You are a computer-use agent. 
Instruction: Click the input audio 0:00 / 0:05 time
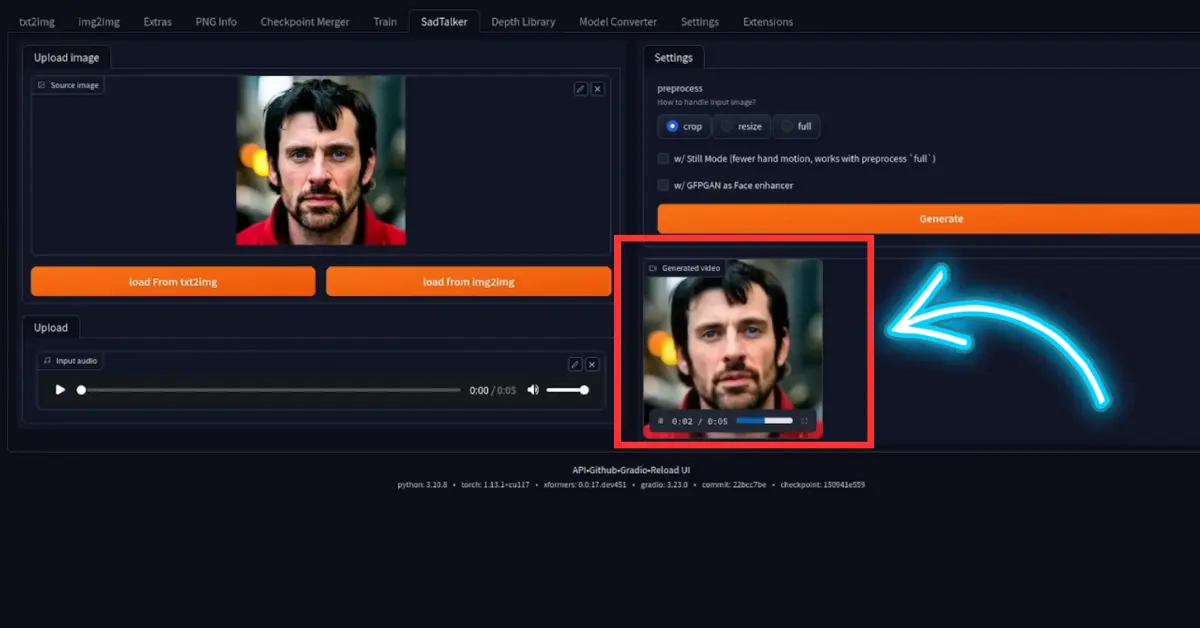pos(493,390)
